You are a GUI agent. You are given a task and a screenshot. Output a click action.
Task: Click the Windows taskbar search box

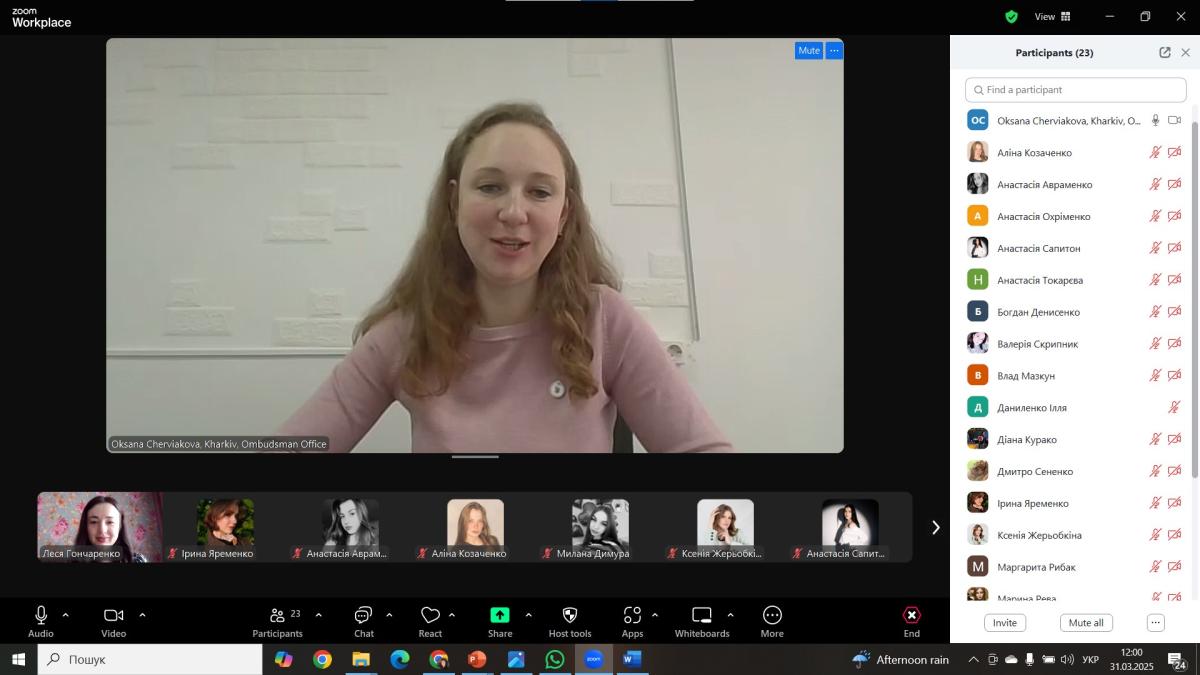point(150,659)
